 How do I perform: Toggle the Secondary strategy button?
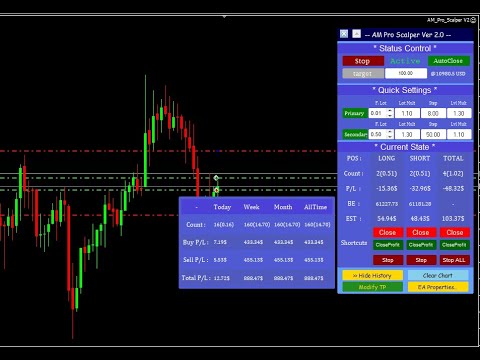tap(355, 134)
